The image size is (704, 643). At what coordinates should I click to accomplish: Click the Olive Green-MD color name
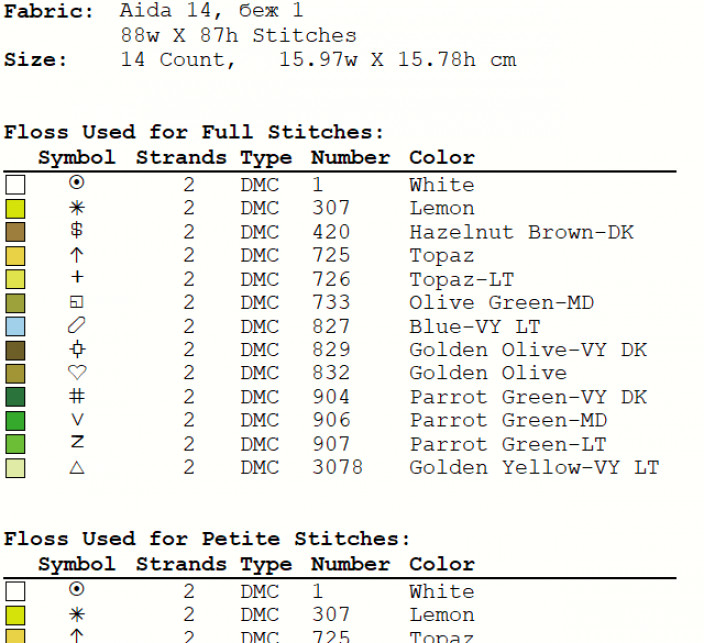[502, 303]
